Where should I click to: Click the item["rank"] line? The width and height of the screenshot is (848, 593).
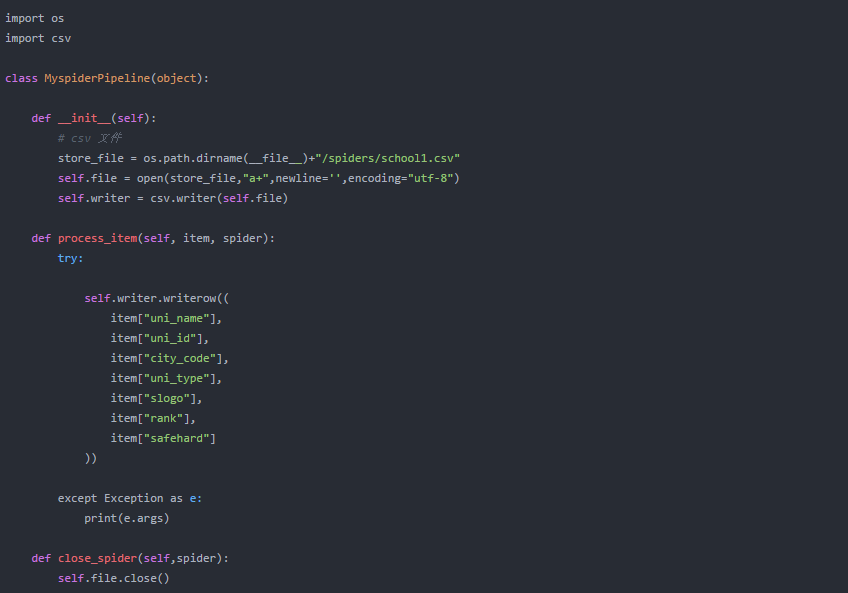(153, 419)
